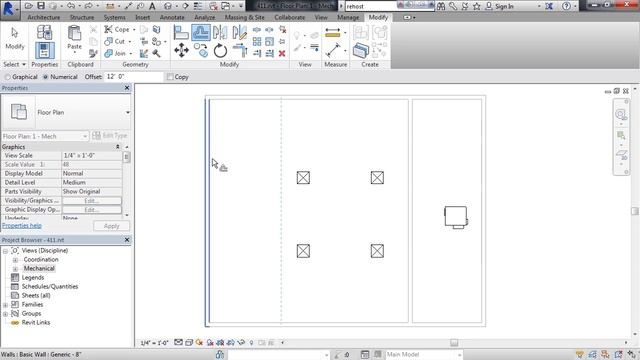Click the Paste clipboard icon
The height and width of the screenshot is (360, 640).
point(74,34)
